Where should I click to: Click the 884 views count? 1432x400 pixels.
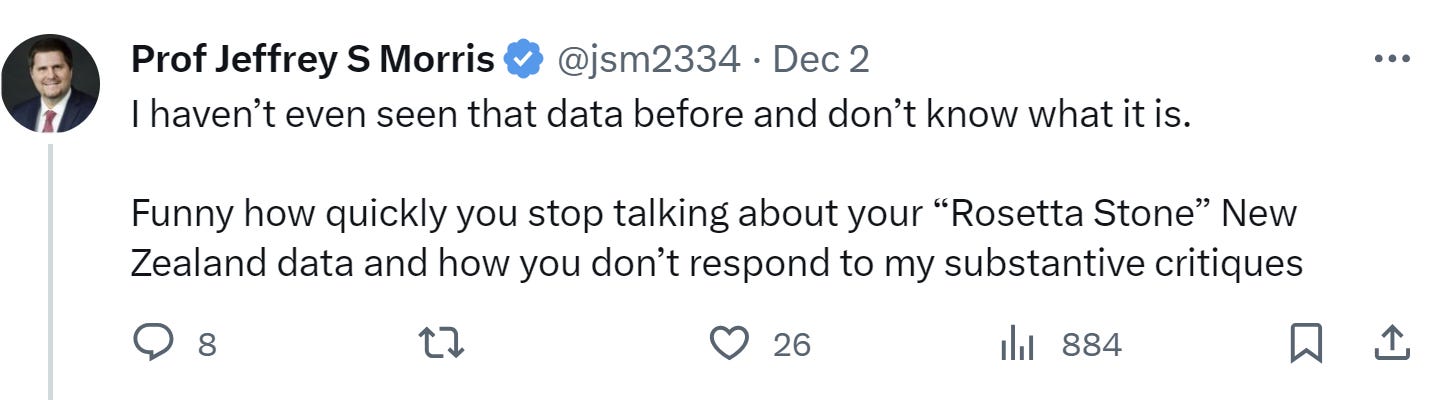click(1091, 346)
